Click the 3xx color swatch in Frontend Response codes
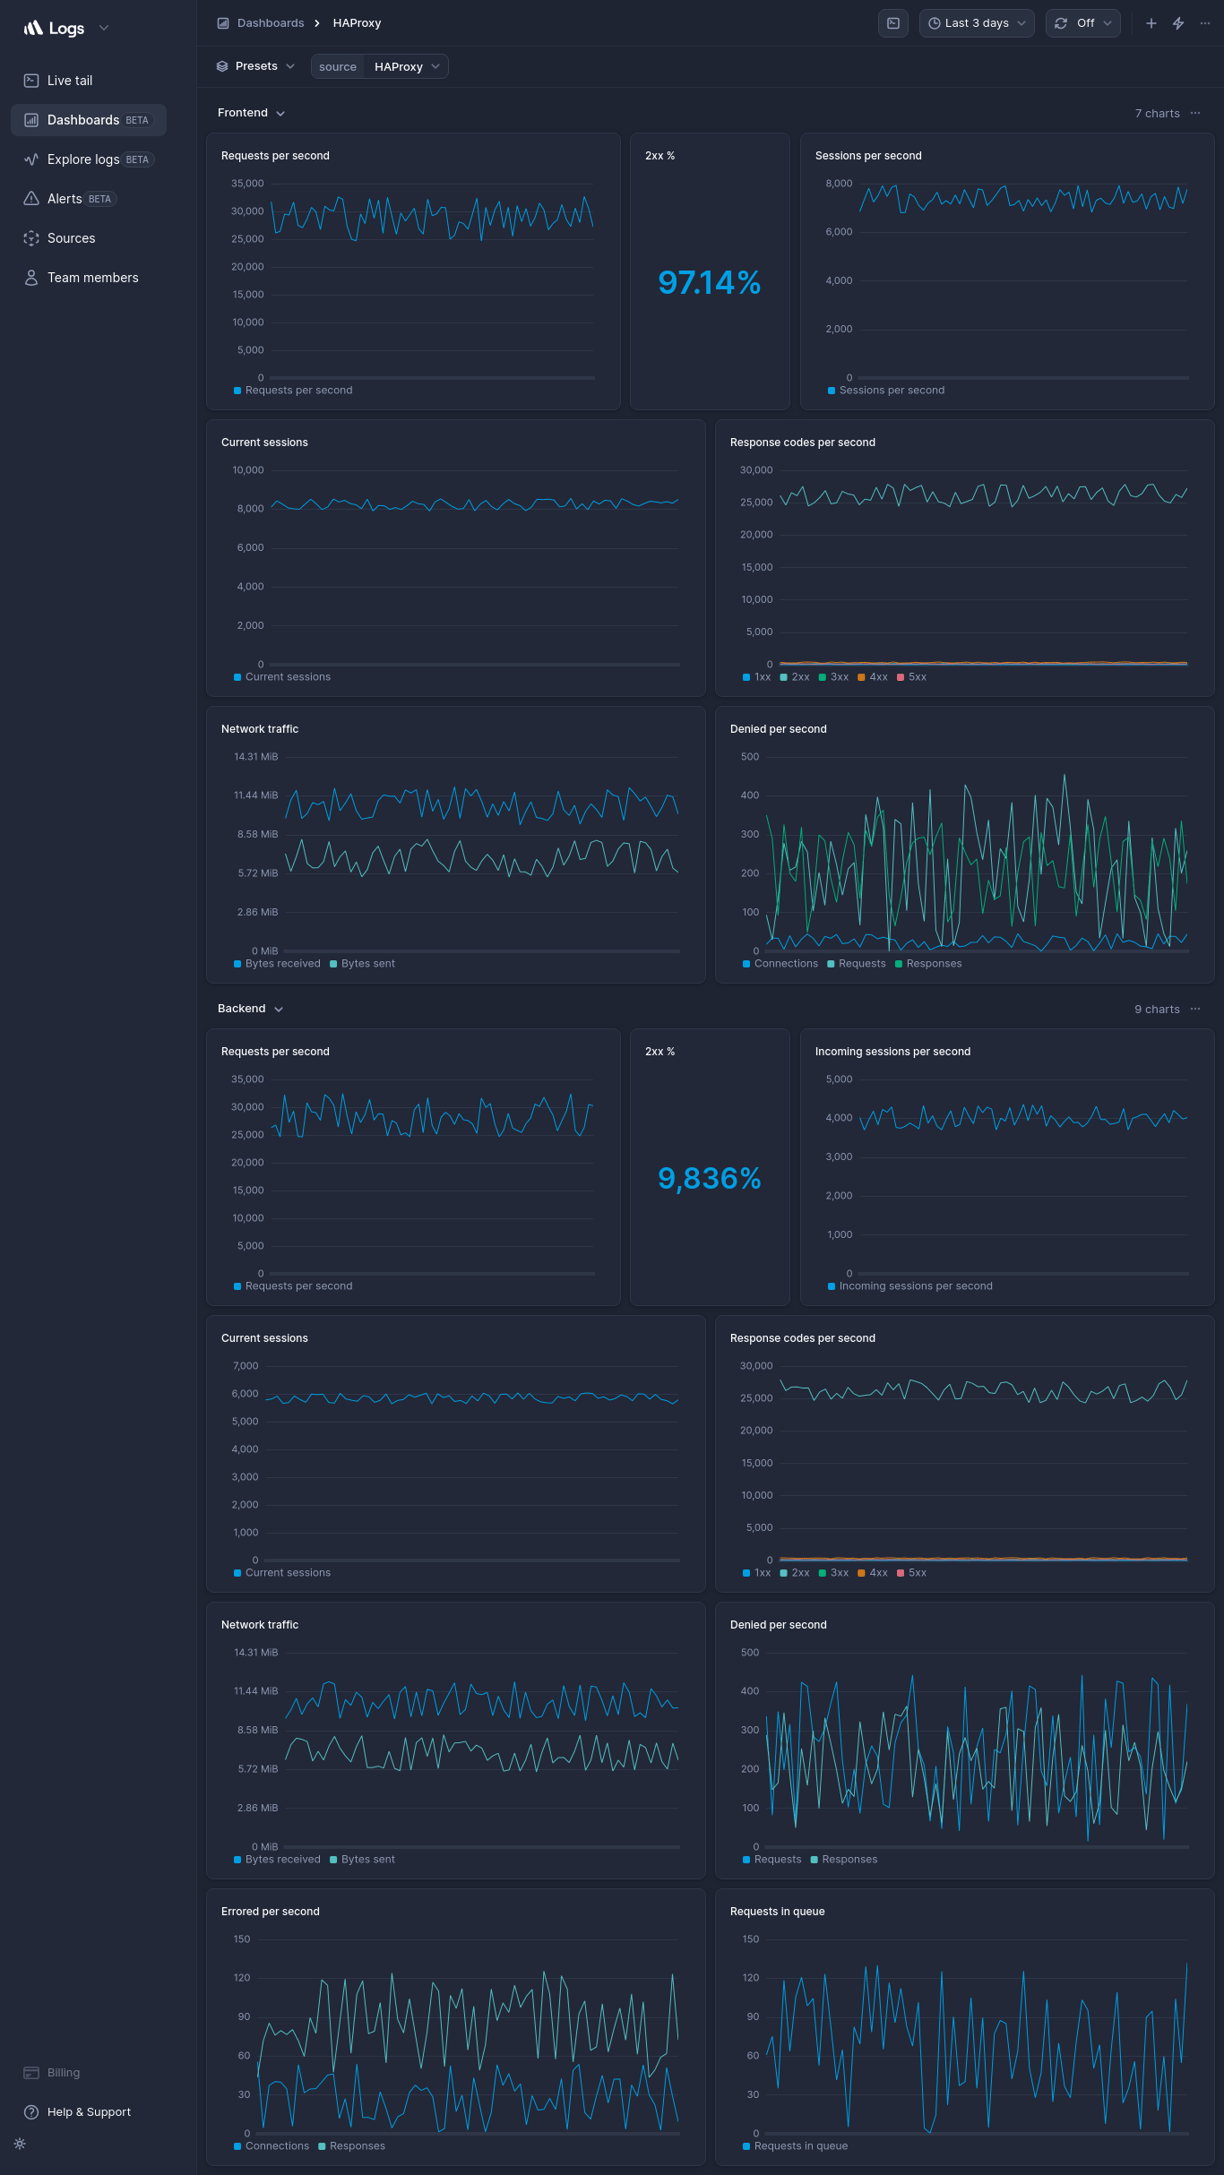 coord(822,677)
